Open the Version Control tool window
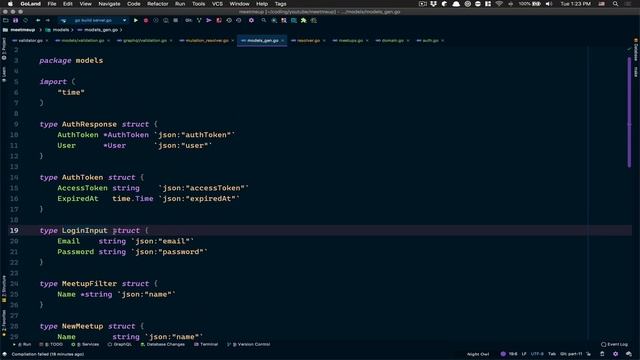The image size is (640, 360). click(249, 344)
